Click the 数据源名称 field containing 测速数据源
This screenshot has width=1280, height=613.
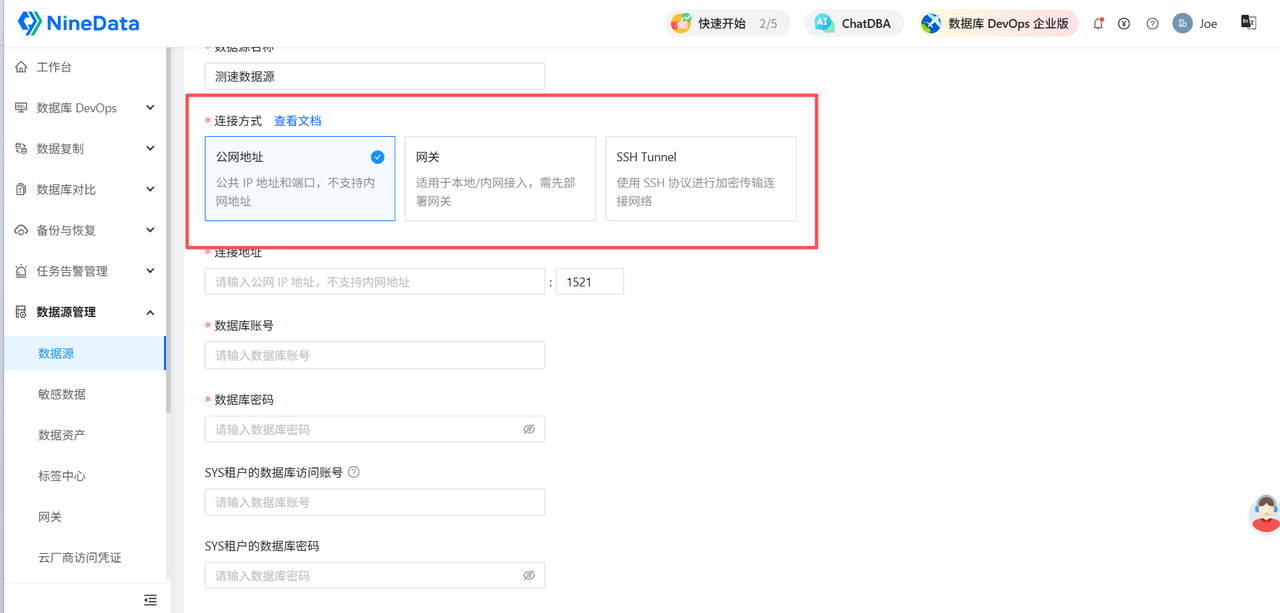point(375,76)
